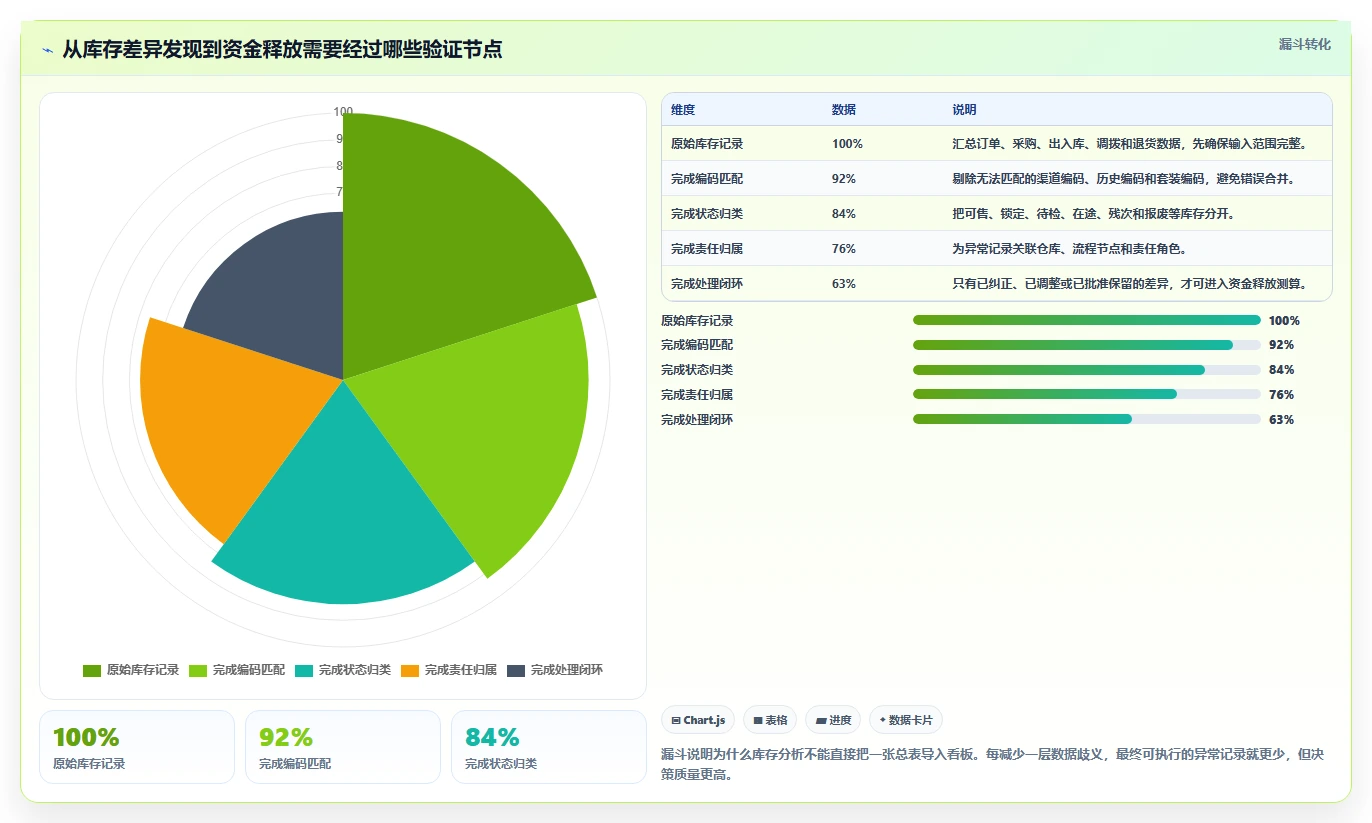Toggle the 完成处理闭环 legend swatch
Screen dimensions: 1372x823
pyautogui.click(x=516, y=670)
